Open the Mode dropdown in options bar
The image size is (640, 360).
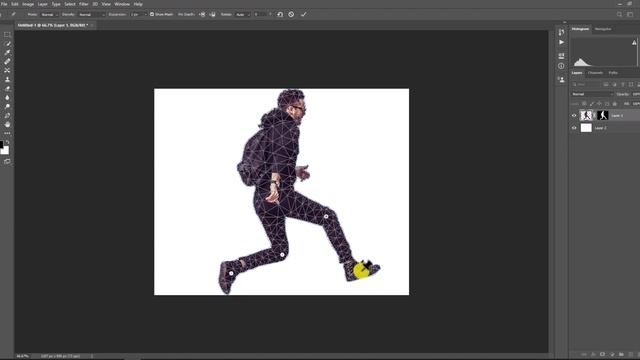(49, 14)
